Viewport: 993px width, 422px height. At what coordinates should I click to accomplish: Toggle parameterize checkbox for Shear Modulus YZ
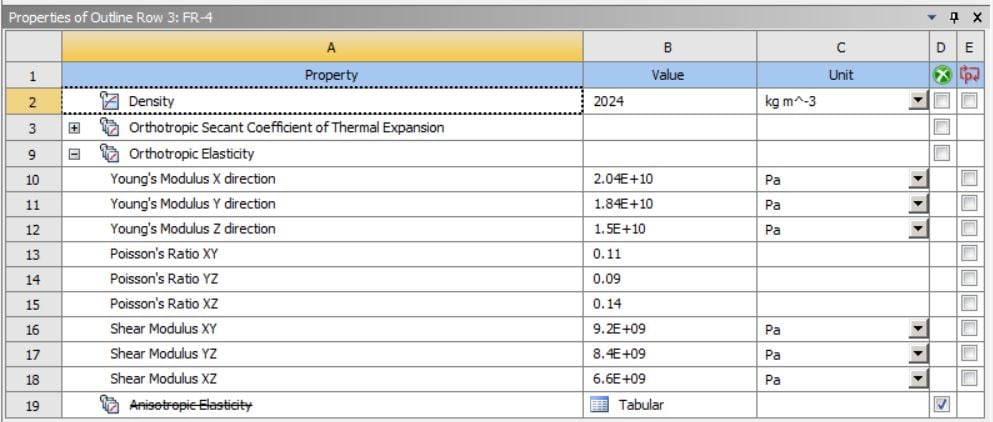[x=968, y=353]
